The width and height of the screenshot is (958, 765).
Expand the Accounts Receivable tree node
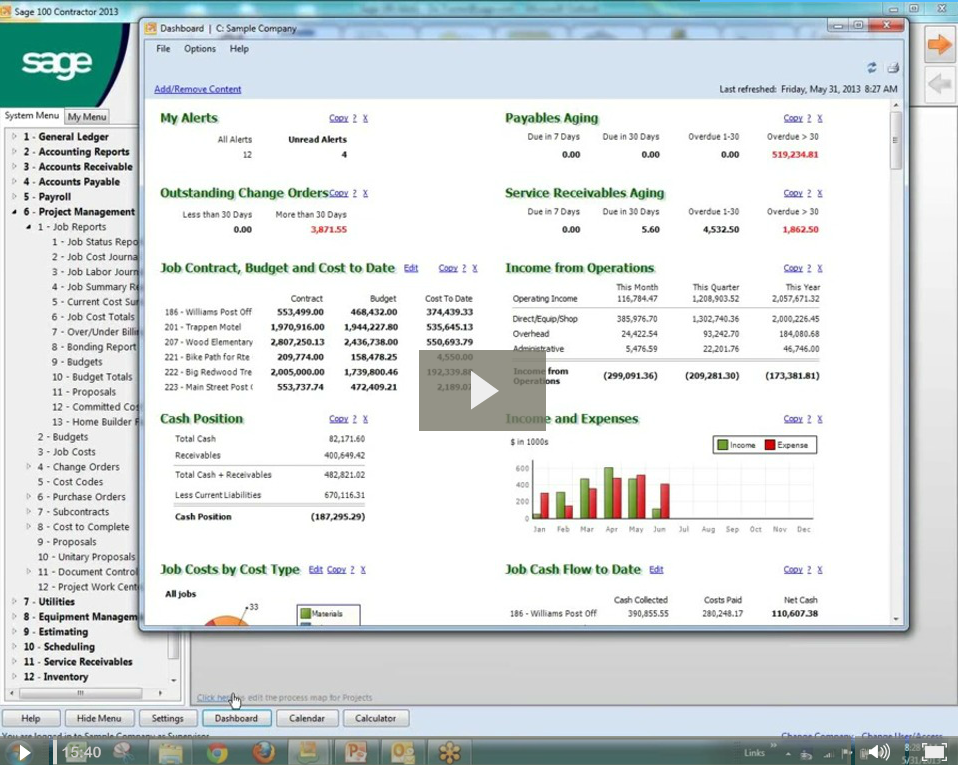(14, 166)
